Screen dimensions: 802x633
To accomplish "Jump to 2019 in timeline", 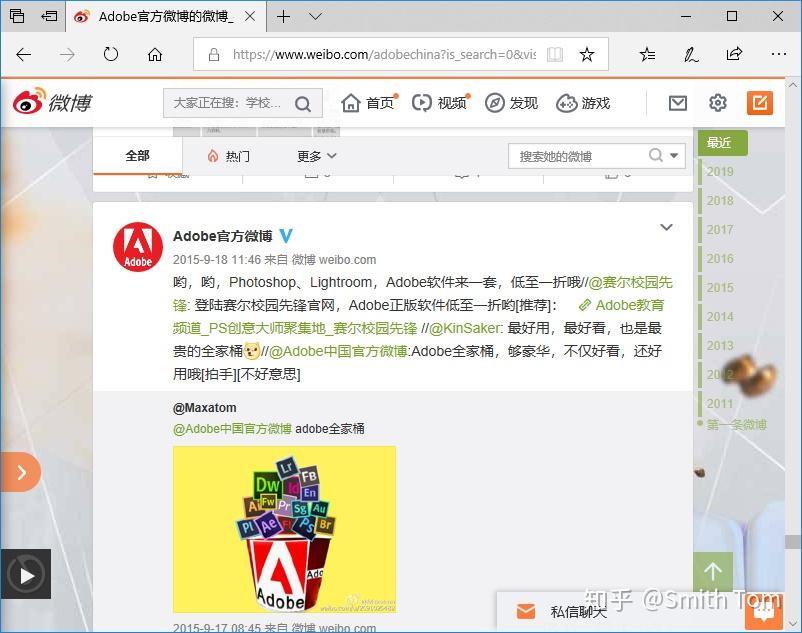I will (x=720, y=171).
